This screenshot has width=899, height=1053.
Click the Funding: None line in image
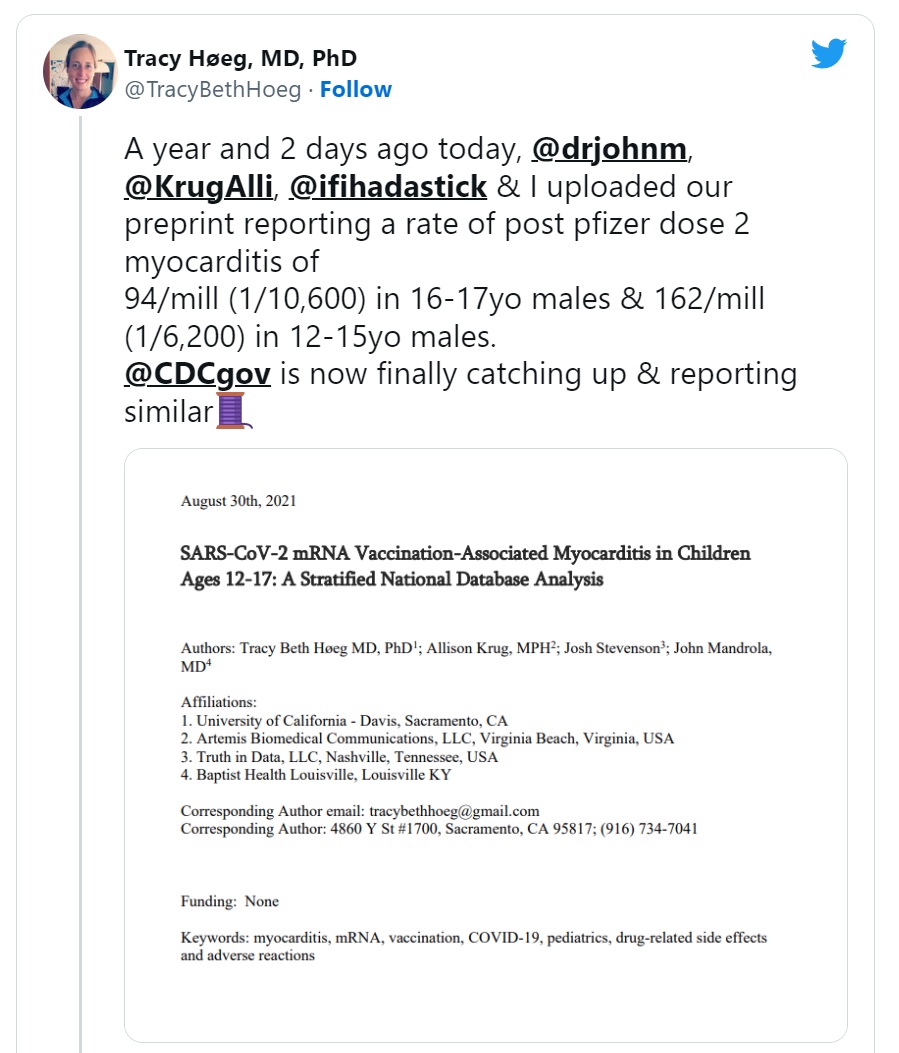coord(230,901)
